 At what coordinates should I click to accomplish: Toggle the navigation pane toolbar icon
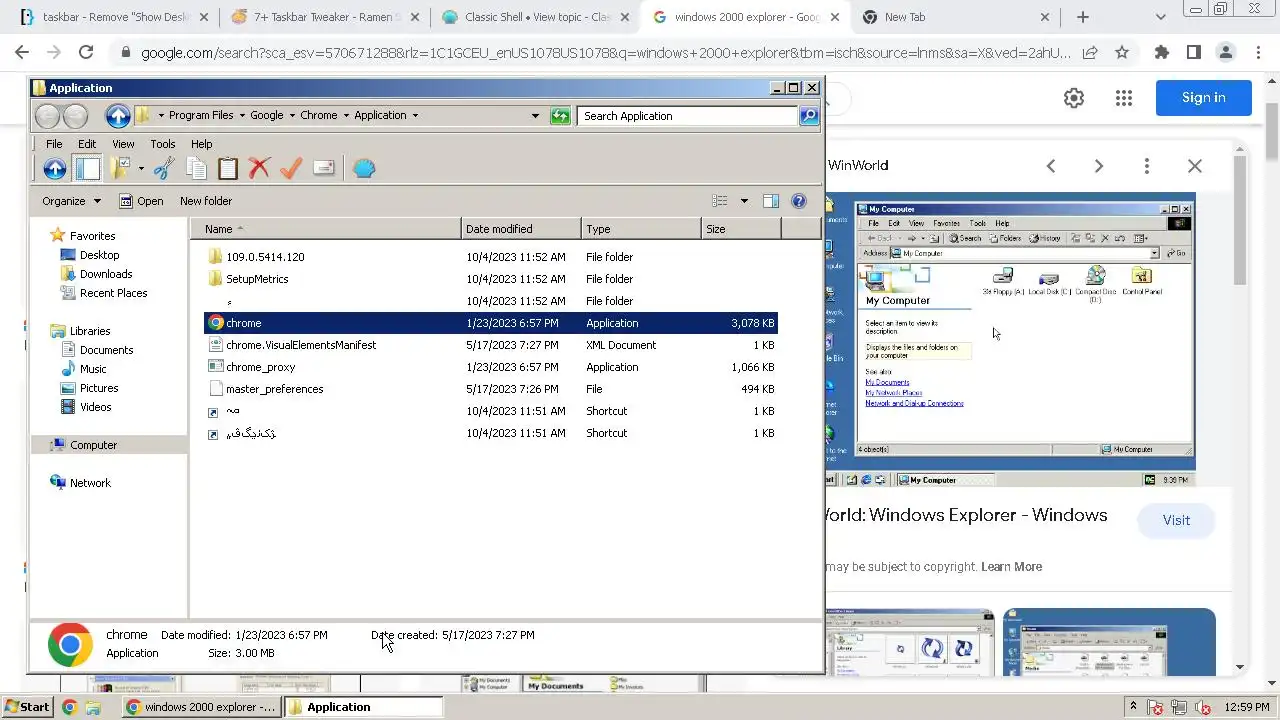point(87,169)
